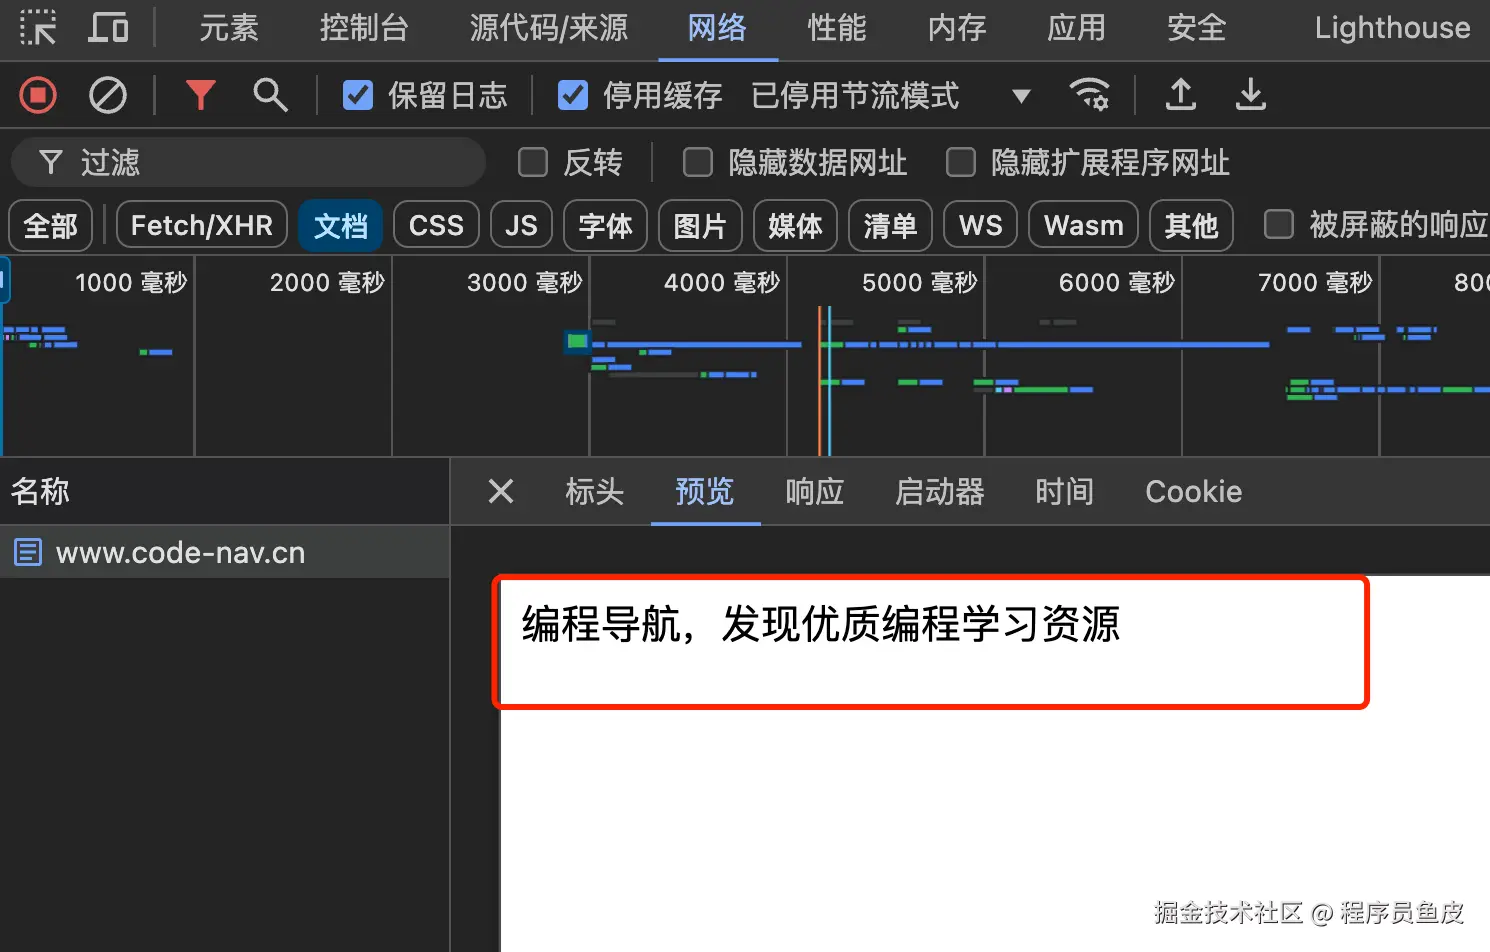
Task: Enable the 被屏蔽的响应 checkbox
Action: [1279, 224]
